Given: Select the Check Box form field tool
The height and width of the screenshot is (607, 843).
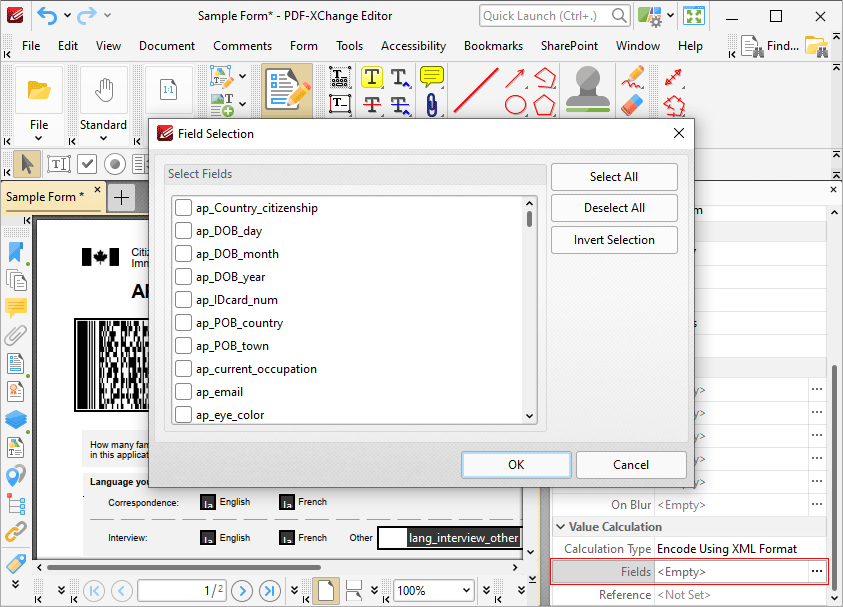Looking at the screenshot, I should click(87, 164).
